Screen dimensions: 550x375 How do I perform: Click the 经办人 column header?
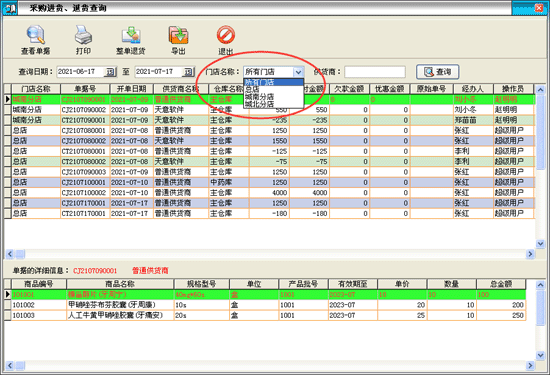473,89
